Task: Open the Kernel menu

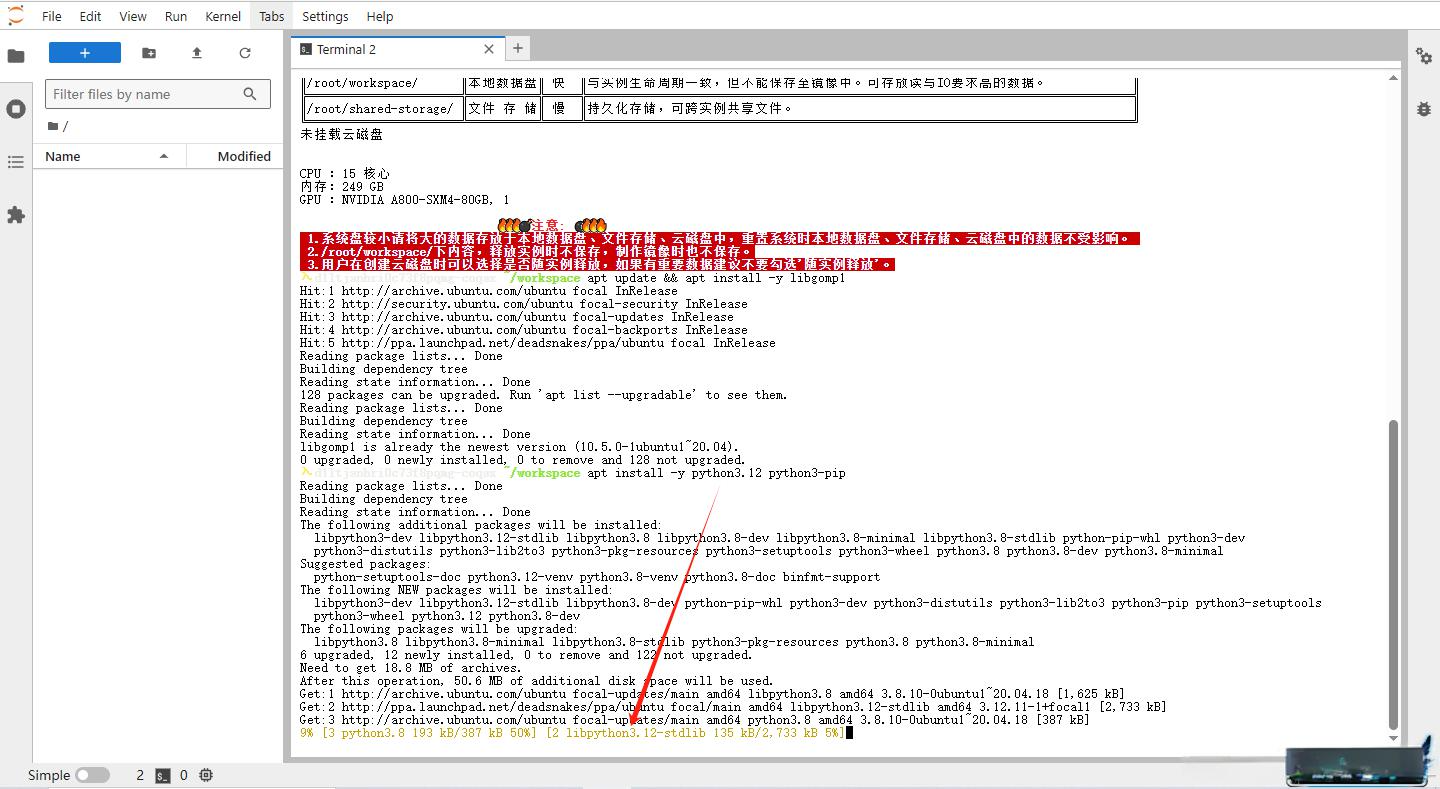Action: pyautogui.click(x=223, y=16)
